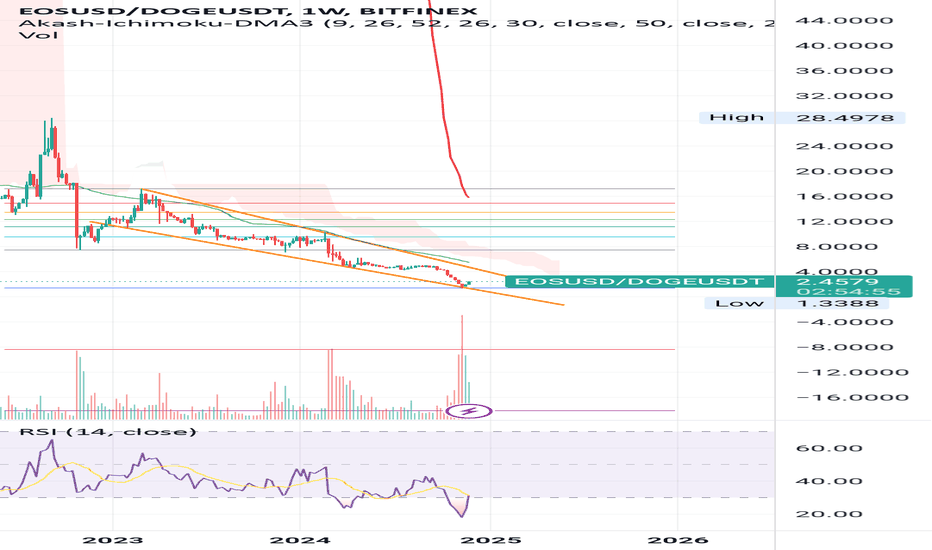The width and height of the screenshot is (932, 550).
Task: Click the −16.0000 price axis label
Action: click(852, 398)
